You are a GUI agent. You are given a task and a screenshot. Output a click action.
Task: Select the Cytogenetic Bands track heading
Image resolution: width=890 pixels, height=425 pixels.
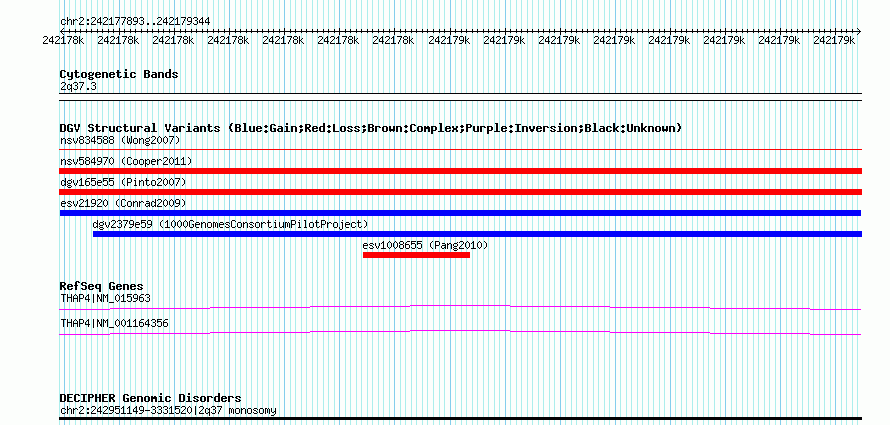[119, 74]
